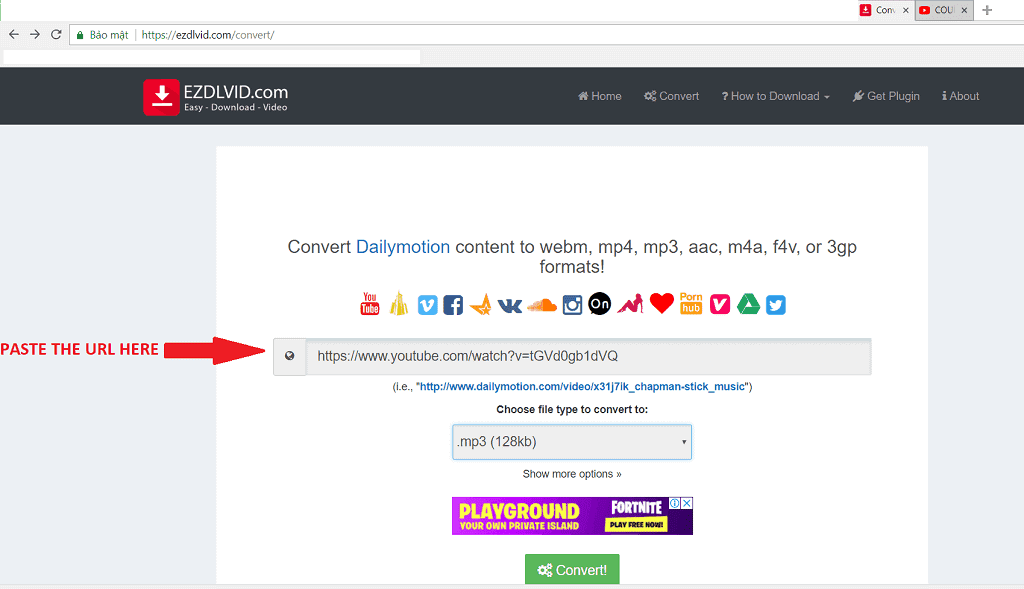
Task: Click the 'Play Free Now!' ad button
Action: [637, 524]
